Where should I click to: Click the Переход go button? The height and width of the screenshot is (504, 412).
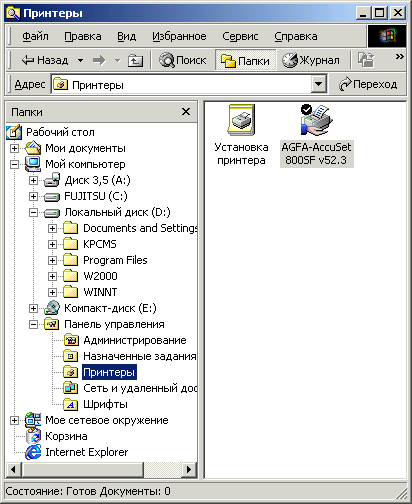tap(368, 84)
